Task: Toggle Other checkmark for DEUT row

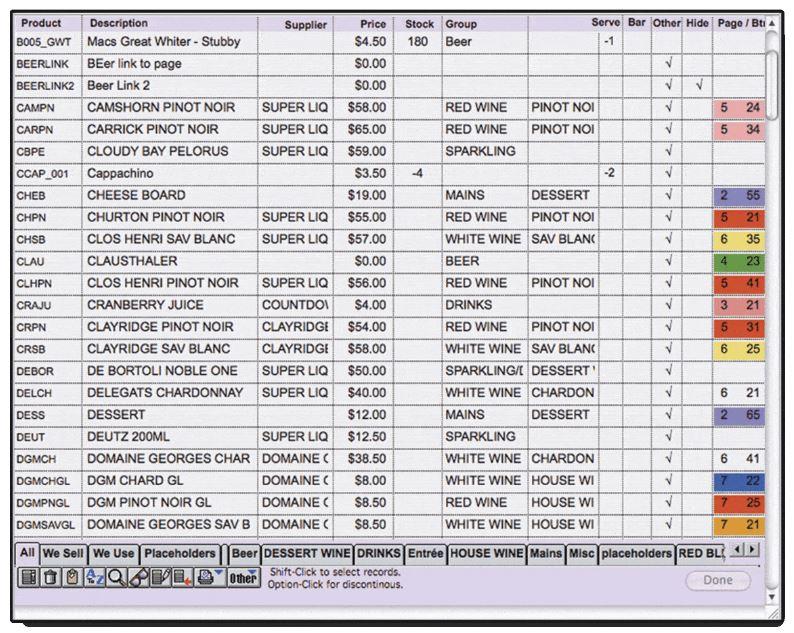Action: pos(667,437)
